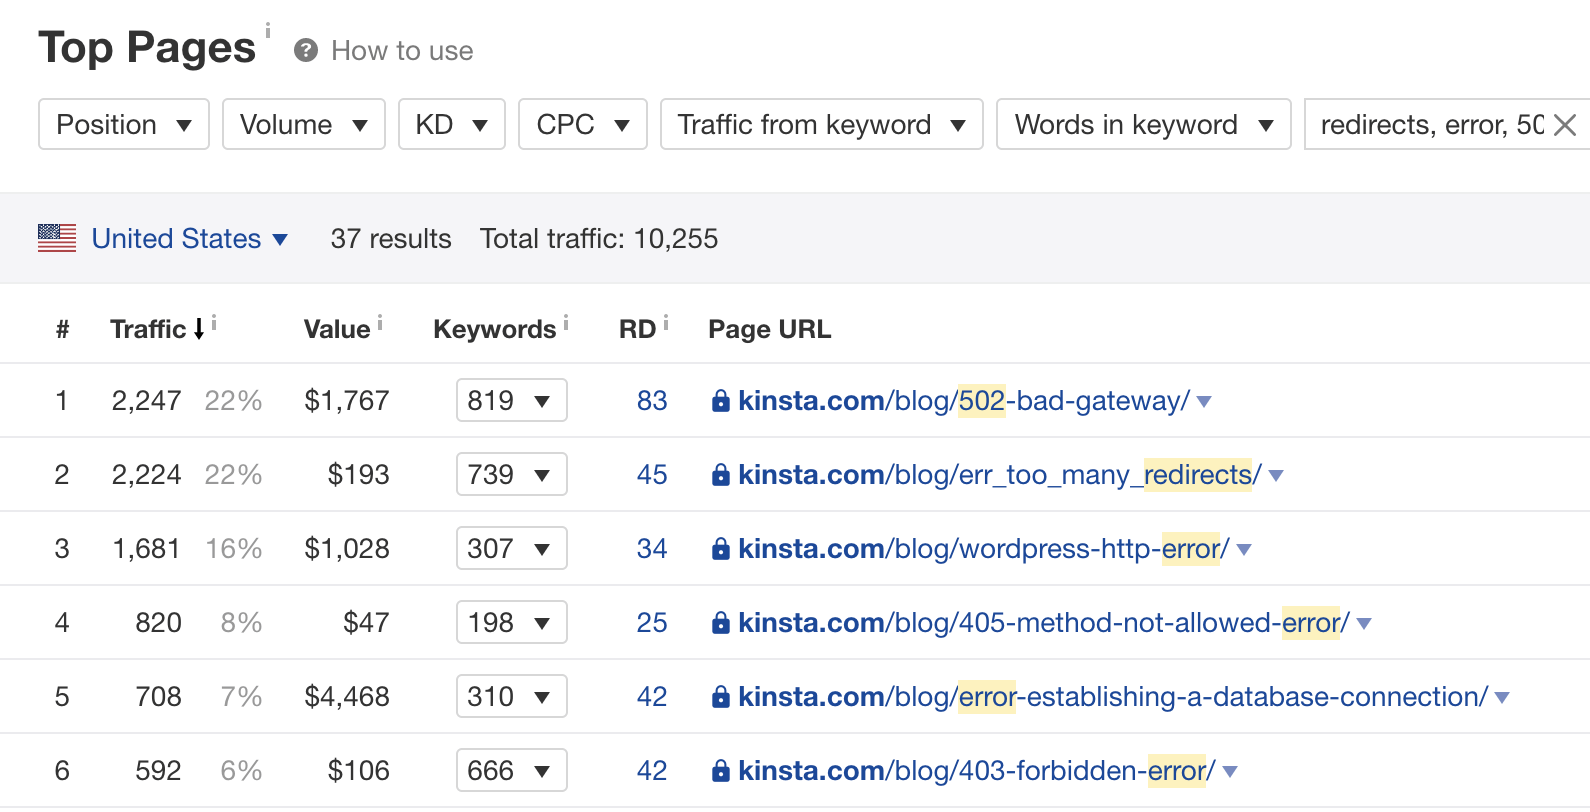The height and width of the screenshot is (812, 1590).
Task: Open the Volume filter dropdown
Action: [304, 124]
